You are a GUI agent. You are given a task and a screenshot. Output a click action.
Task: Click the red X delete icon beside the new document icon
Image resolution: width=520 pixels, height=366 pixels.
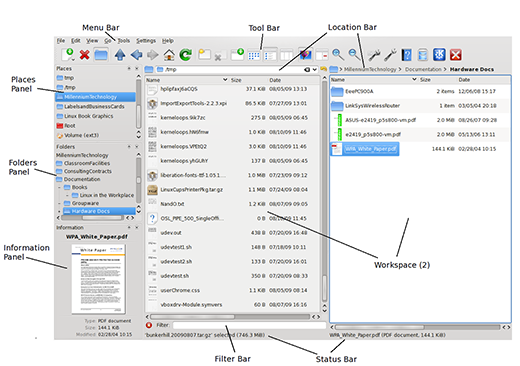click(x=84, y=55)
